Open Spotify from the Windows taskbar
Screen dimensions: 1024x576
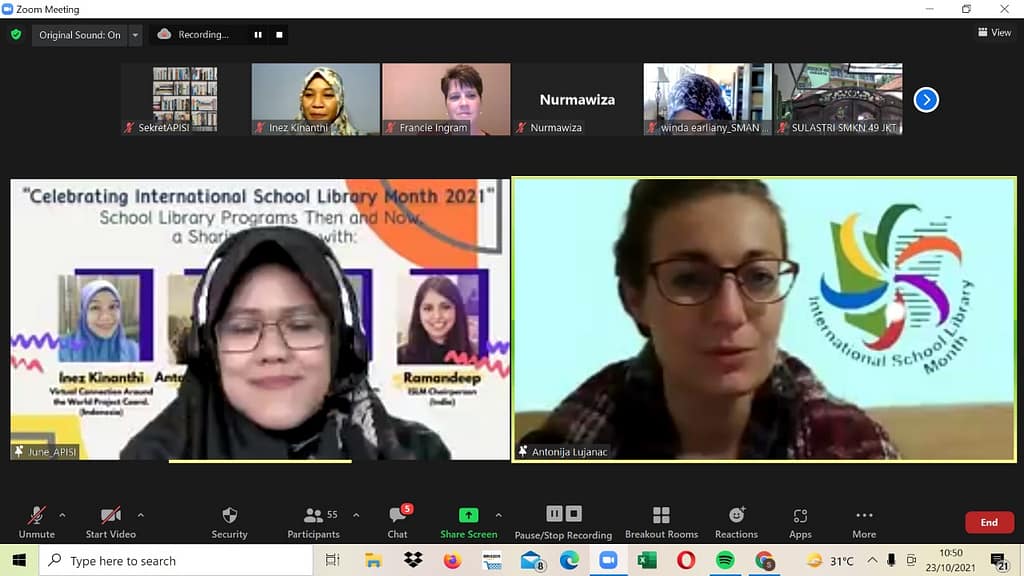coord(725,560)
